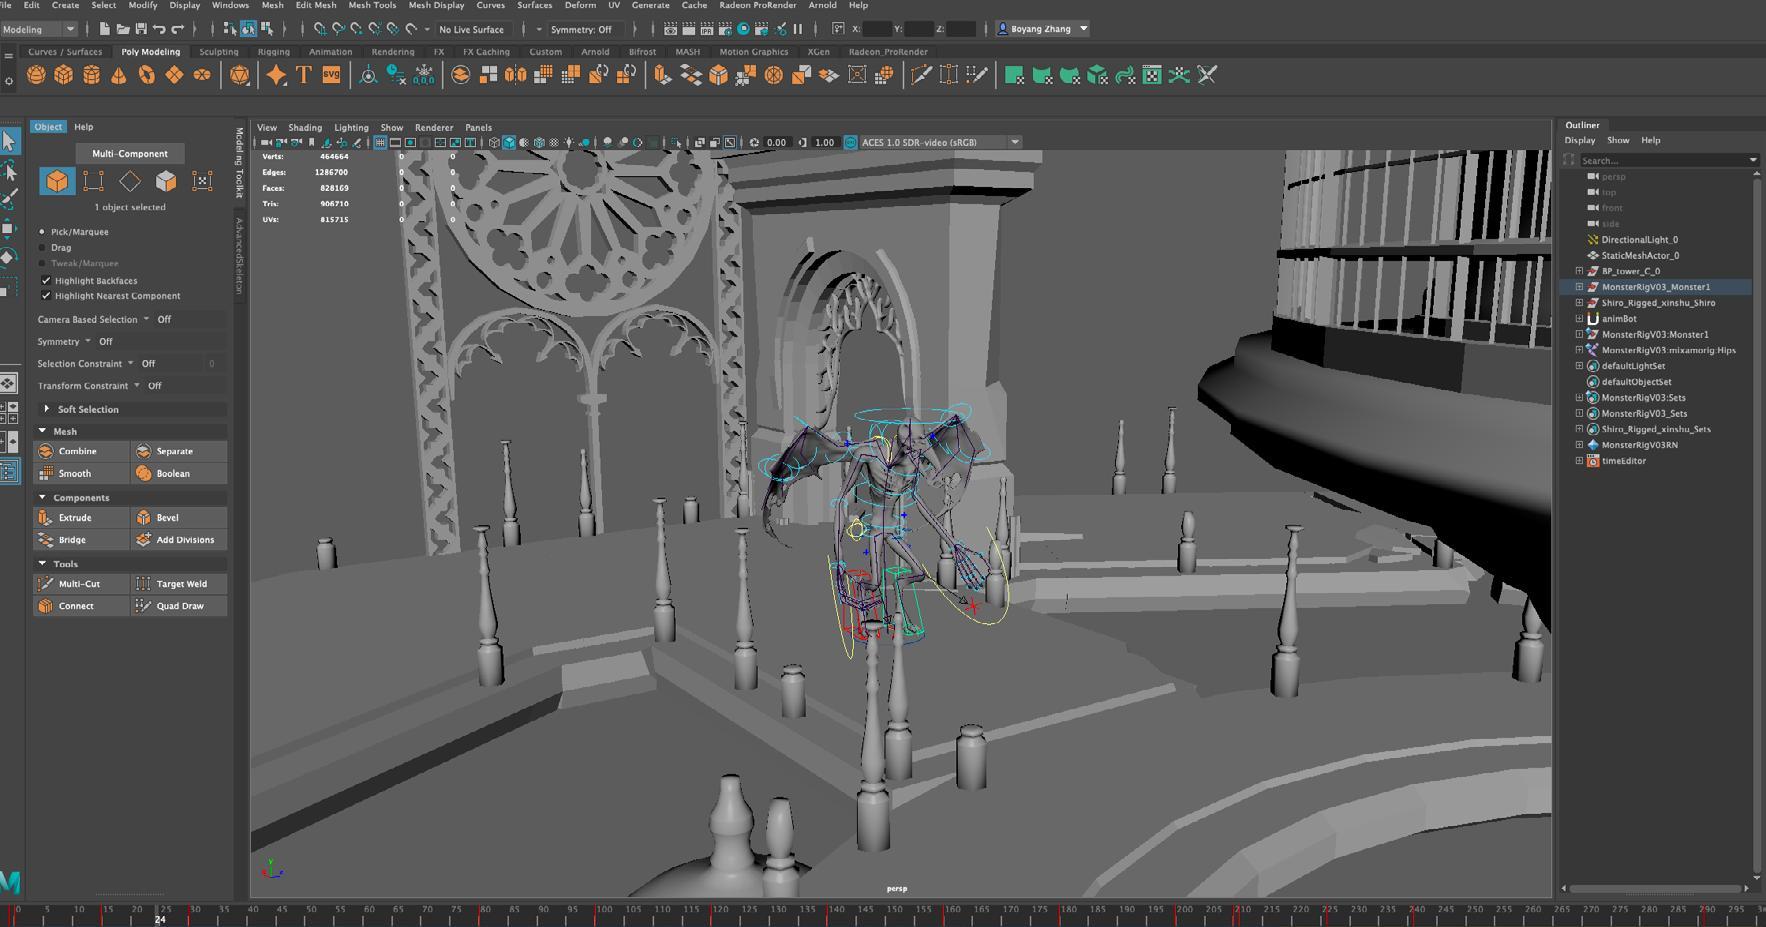Click the pause viewport icon in status line
The image size is (1766, 927).
pyautogui.click(x=798, y=29)
